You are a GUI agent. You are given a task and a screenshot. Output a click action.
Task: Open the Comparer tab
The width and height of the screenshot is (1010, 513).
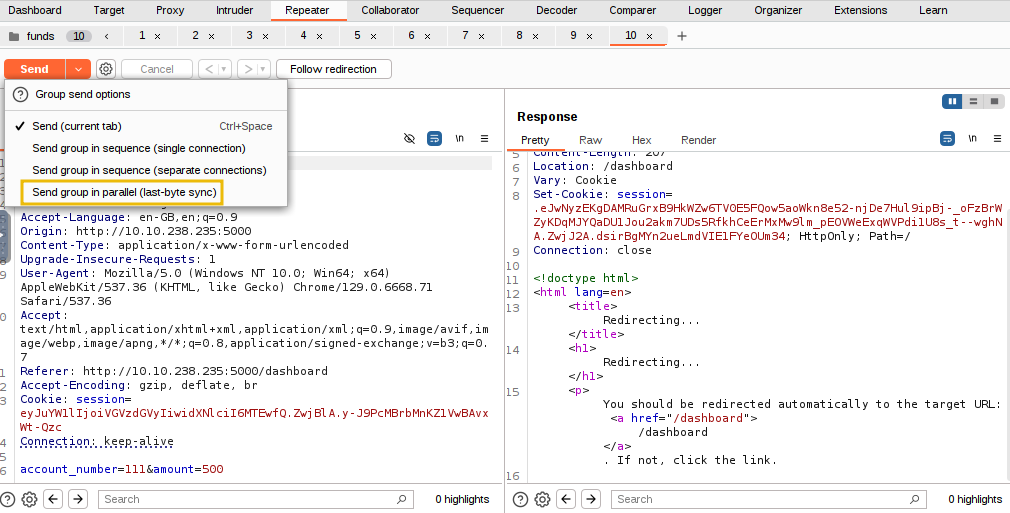632,10
